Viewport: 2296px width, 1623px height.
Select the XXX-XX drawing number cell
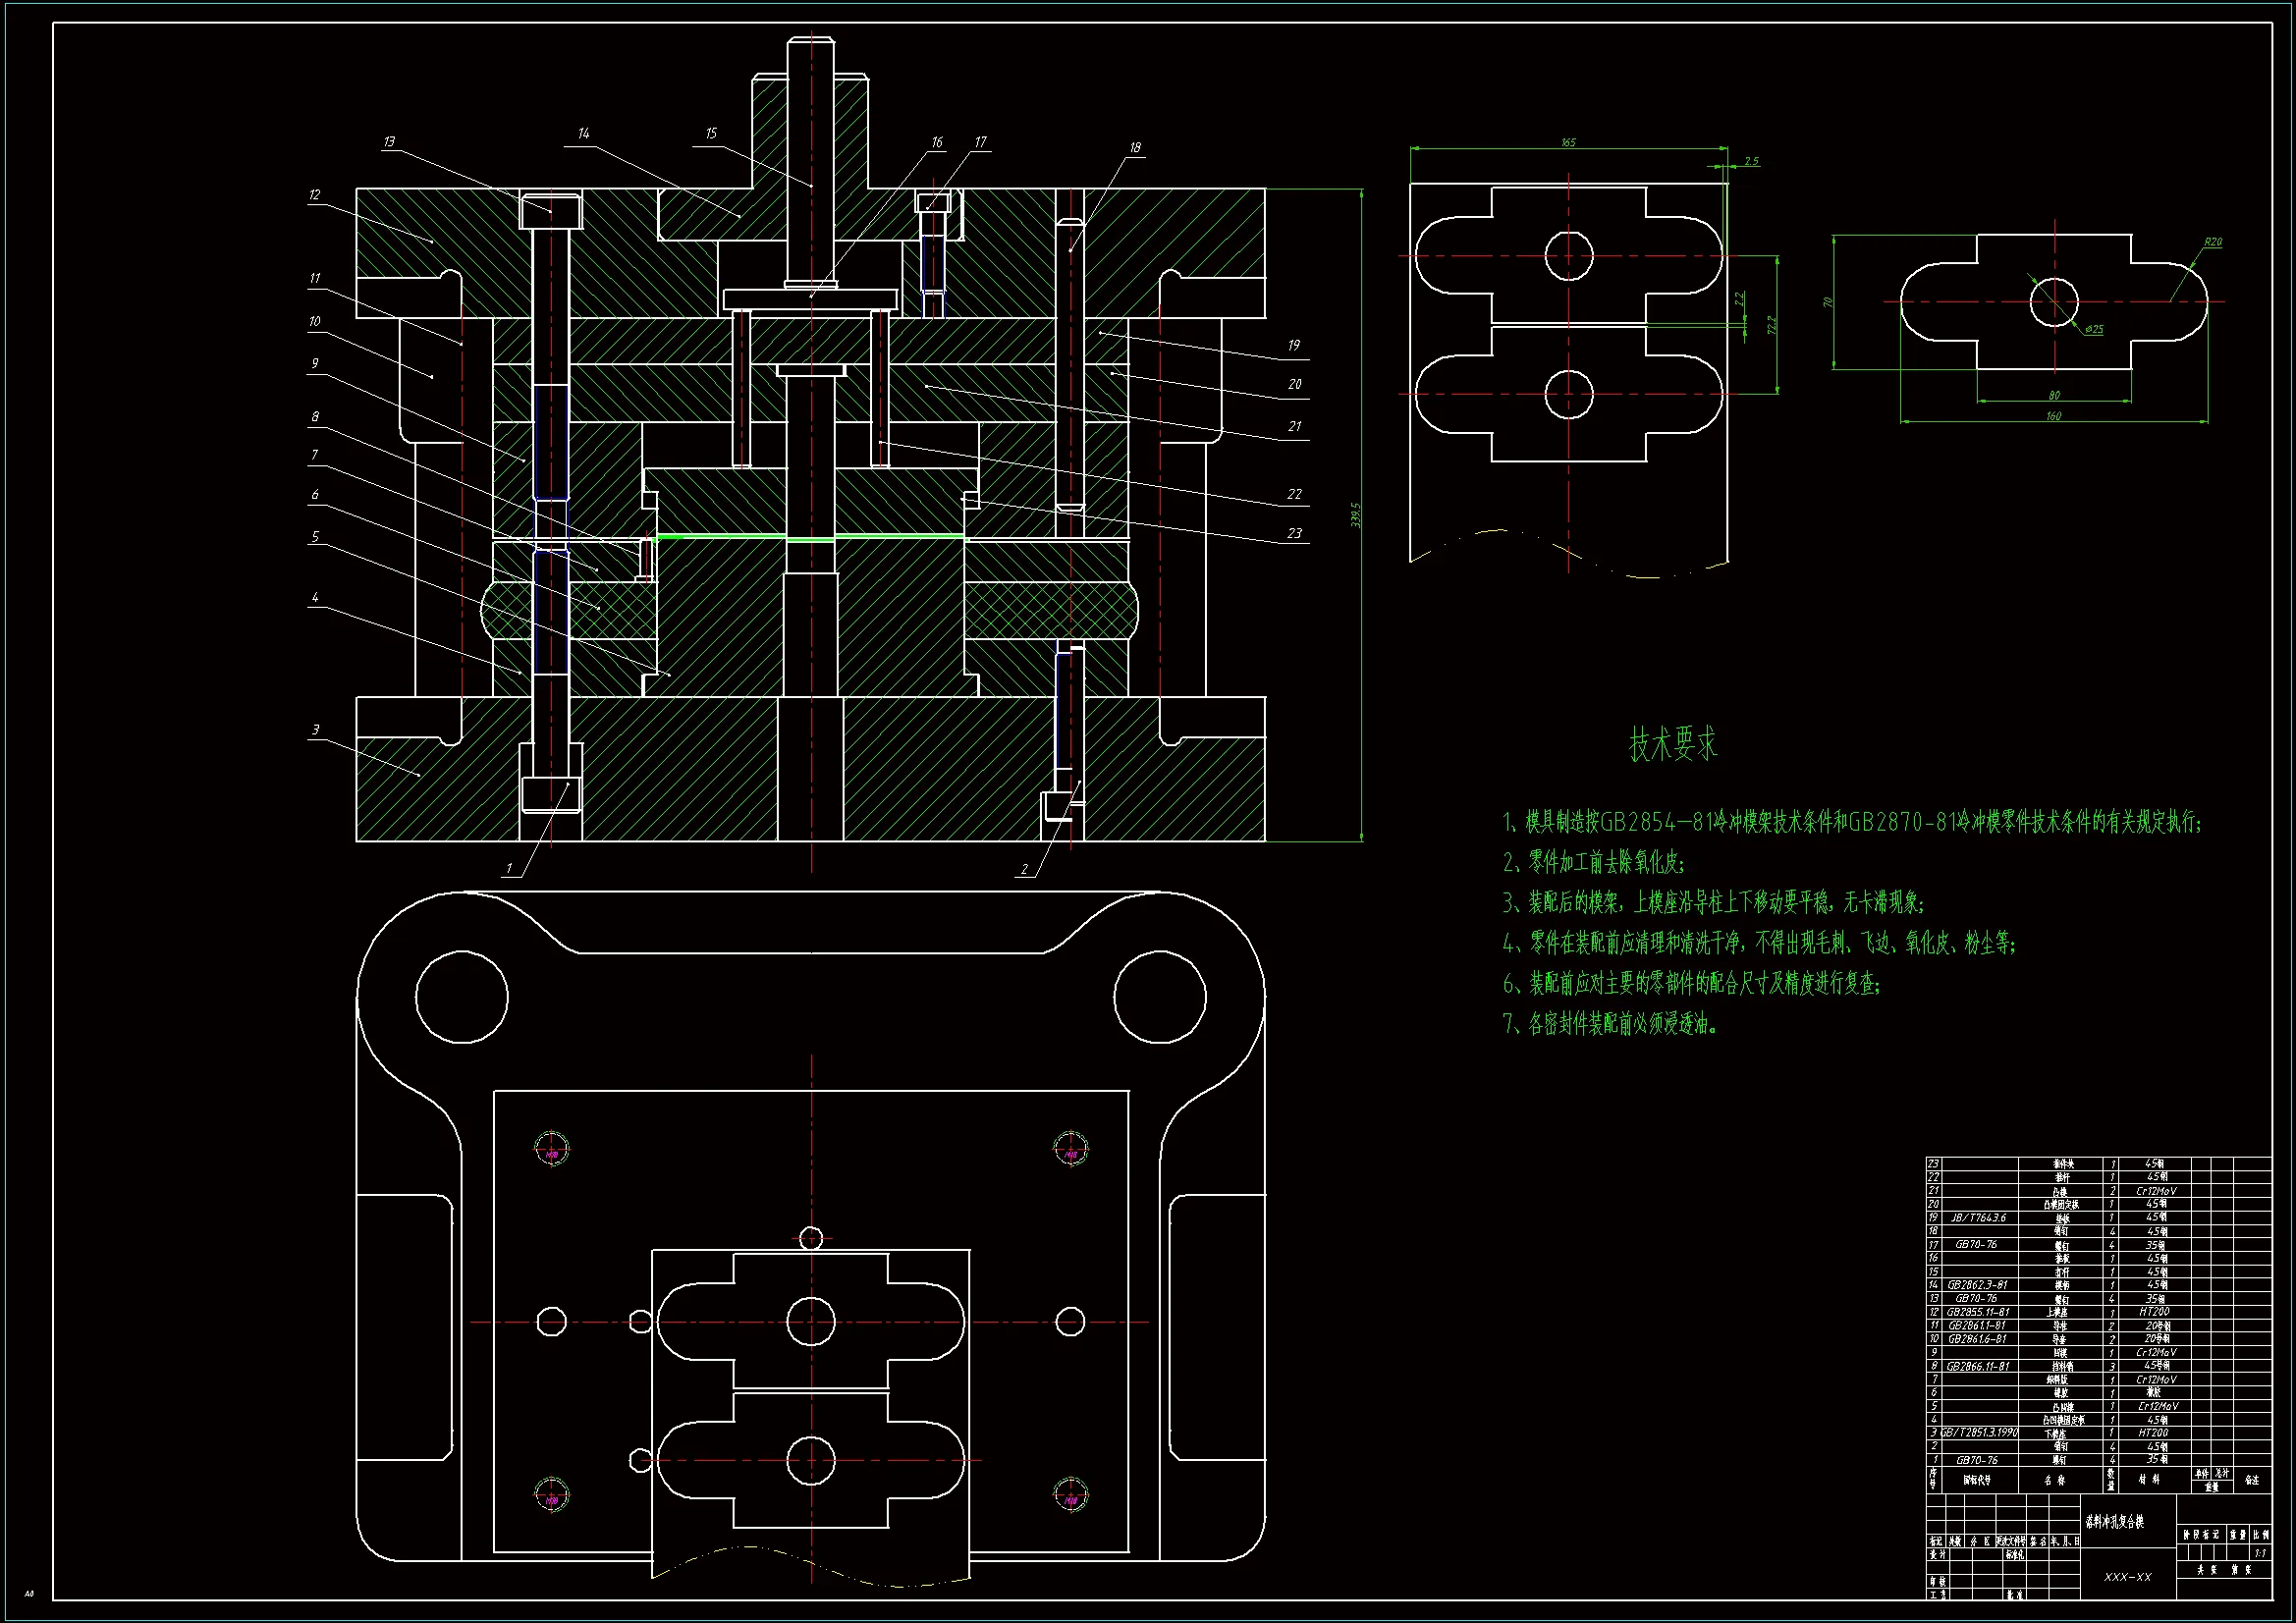(x=2127, y=1577)
